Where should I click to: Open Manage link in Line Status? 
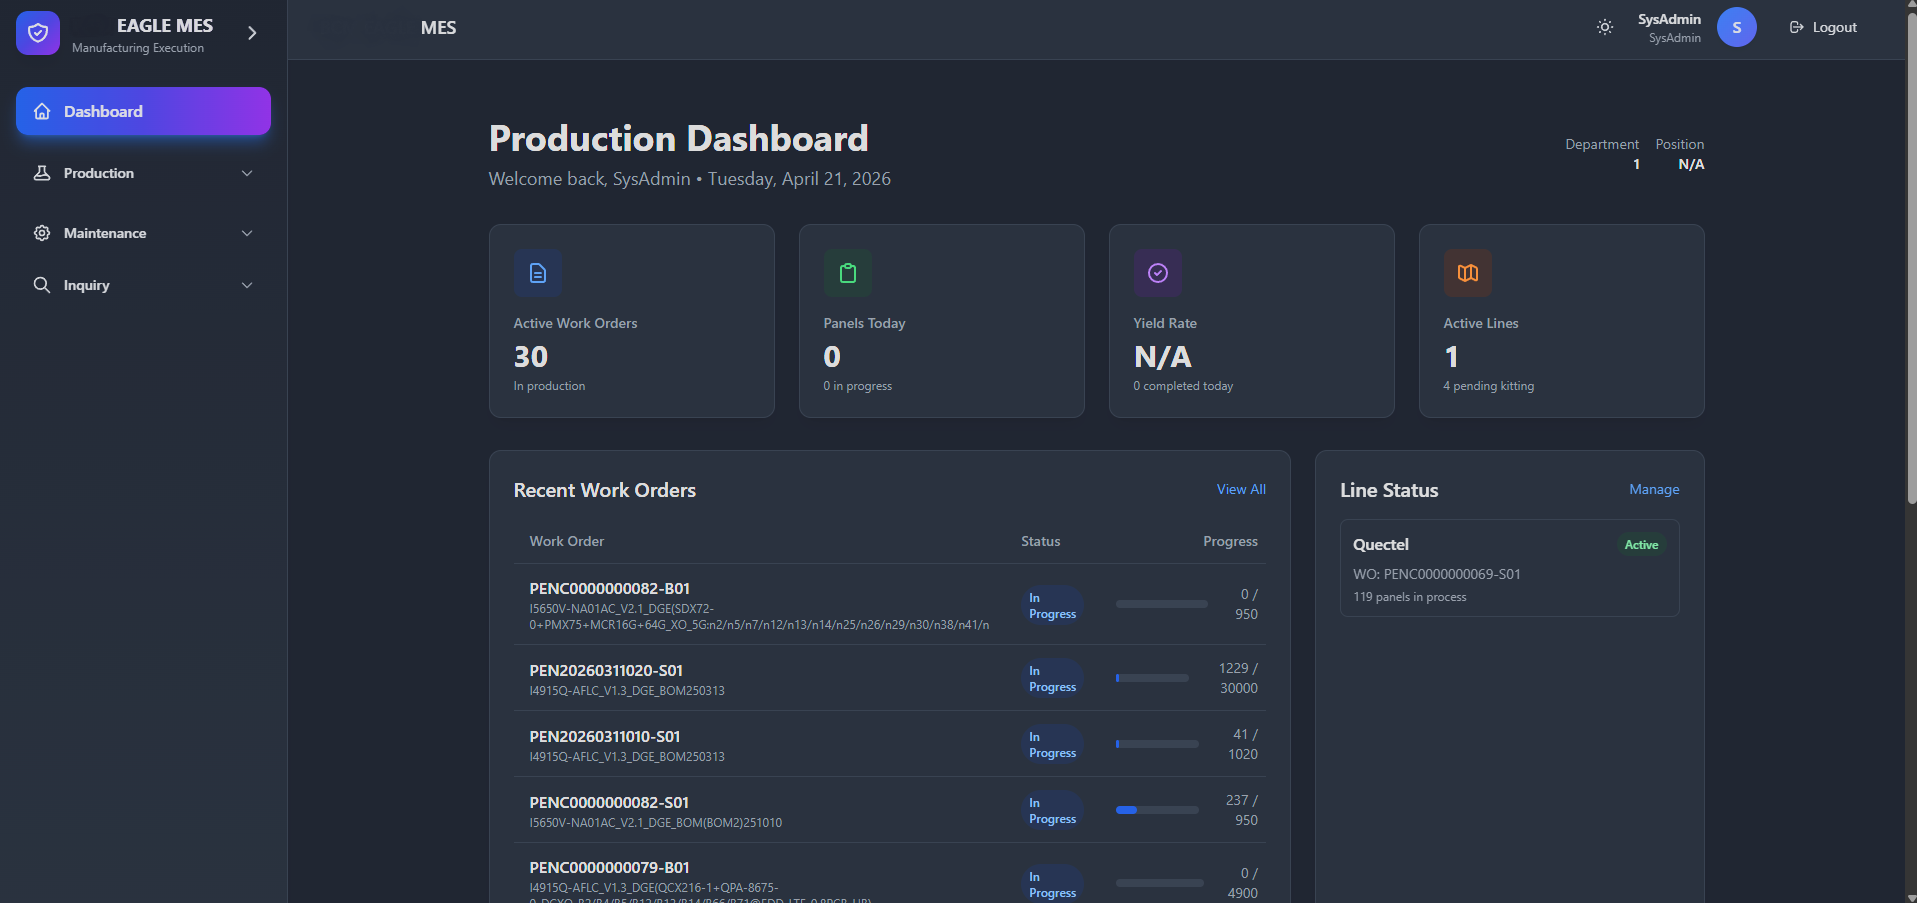pyautogui.click(x=1654, y=489)
